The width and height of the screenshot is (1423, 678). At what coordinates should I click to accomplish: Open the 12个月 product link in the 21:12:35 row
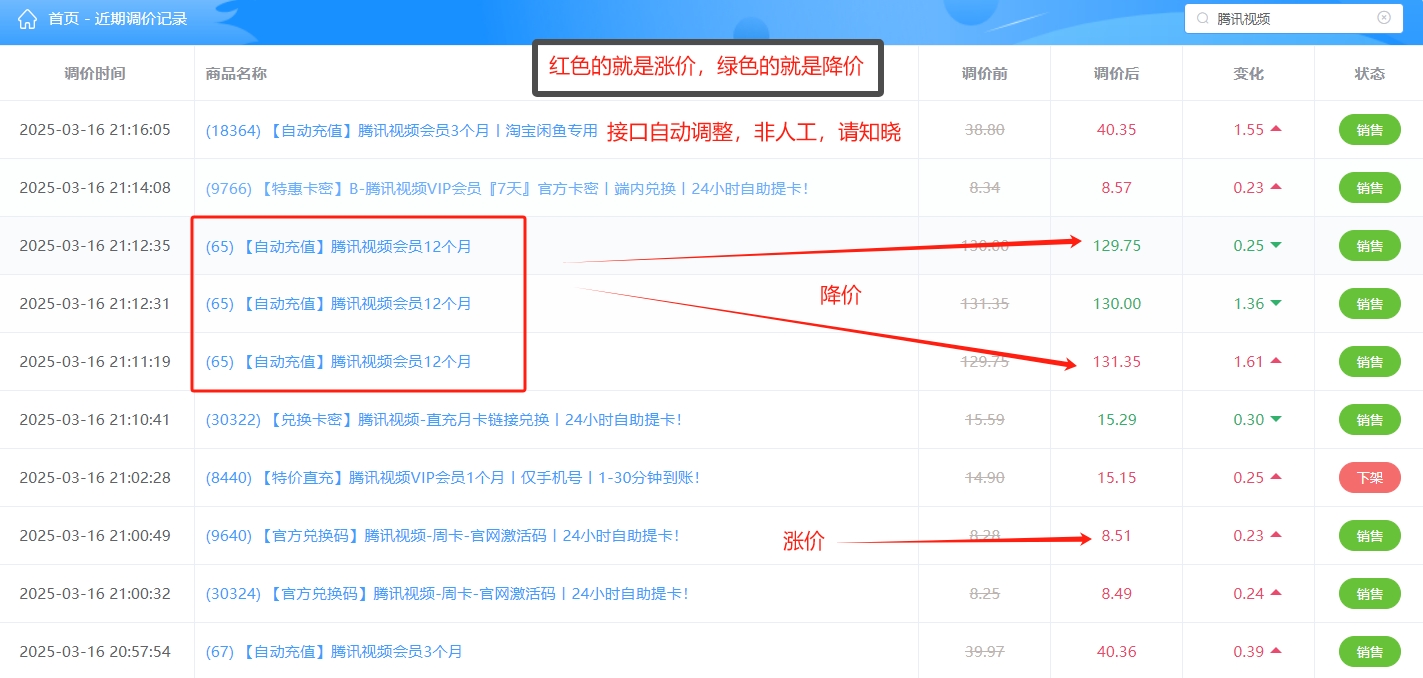tap(338, 246)
